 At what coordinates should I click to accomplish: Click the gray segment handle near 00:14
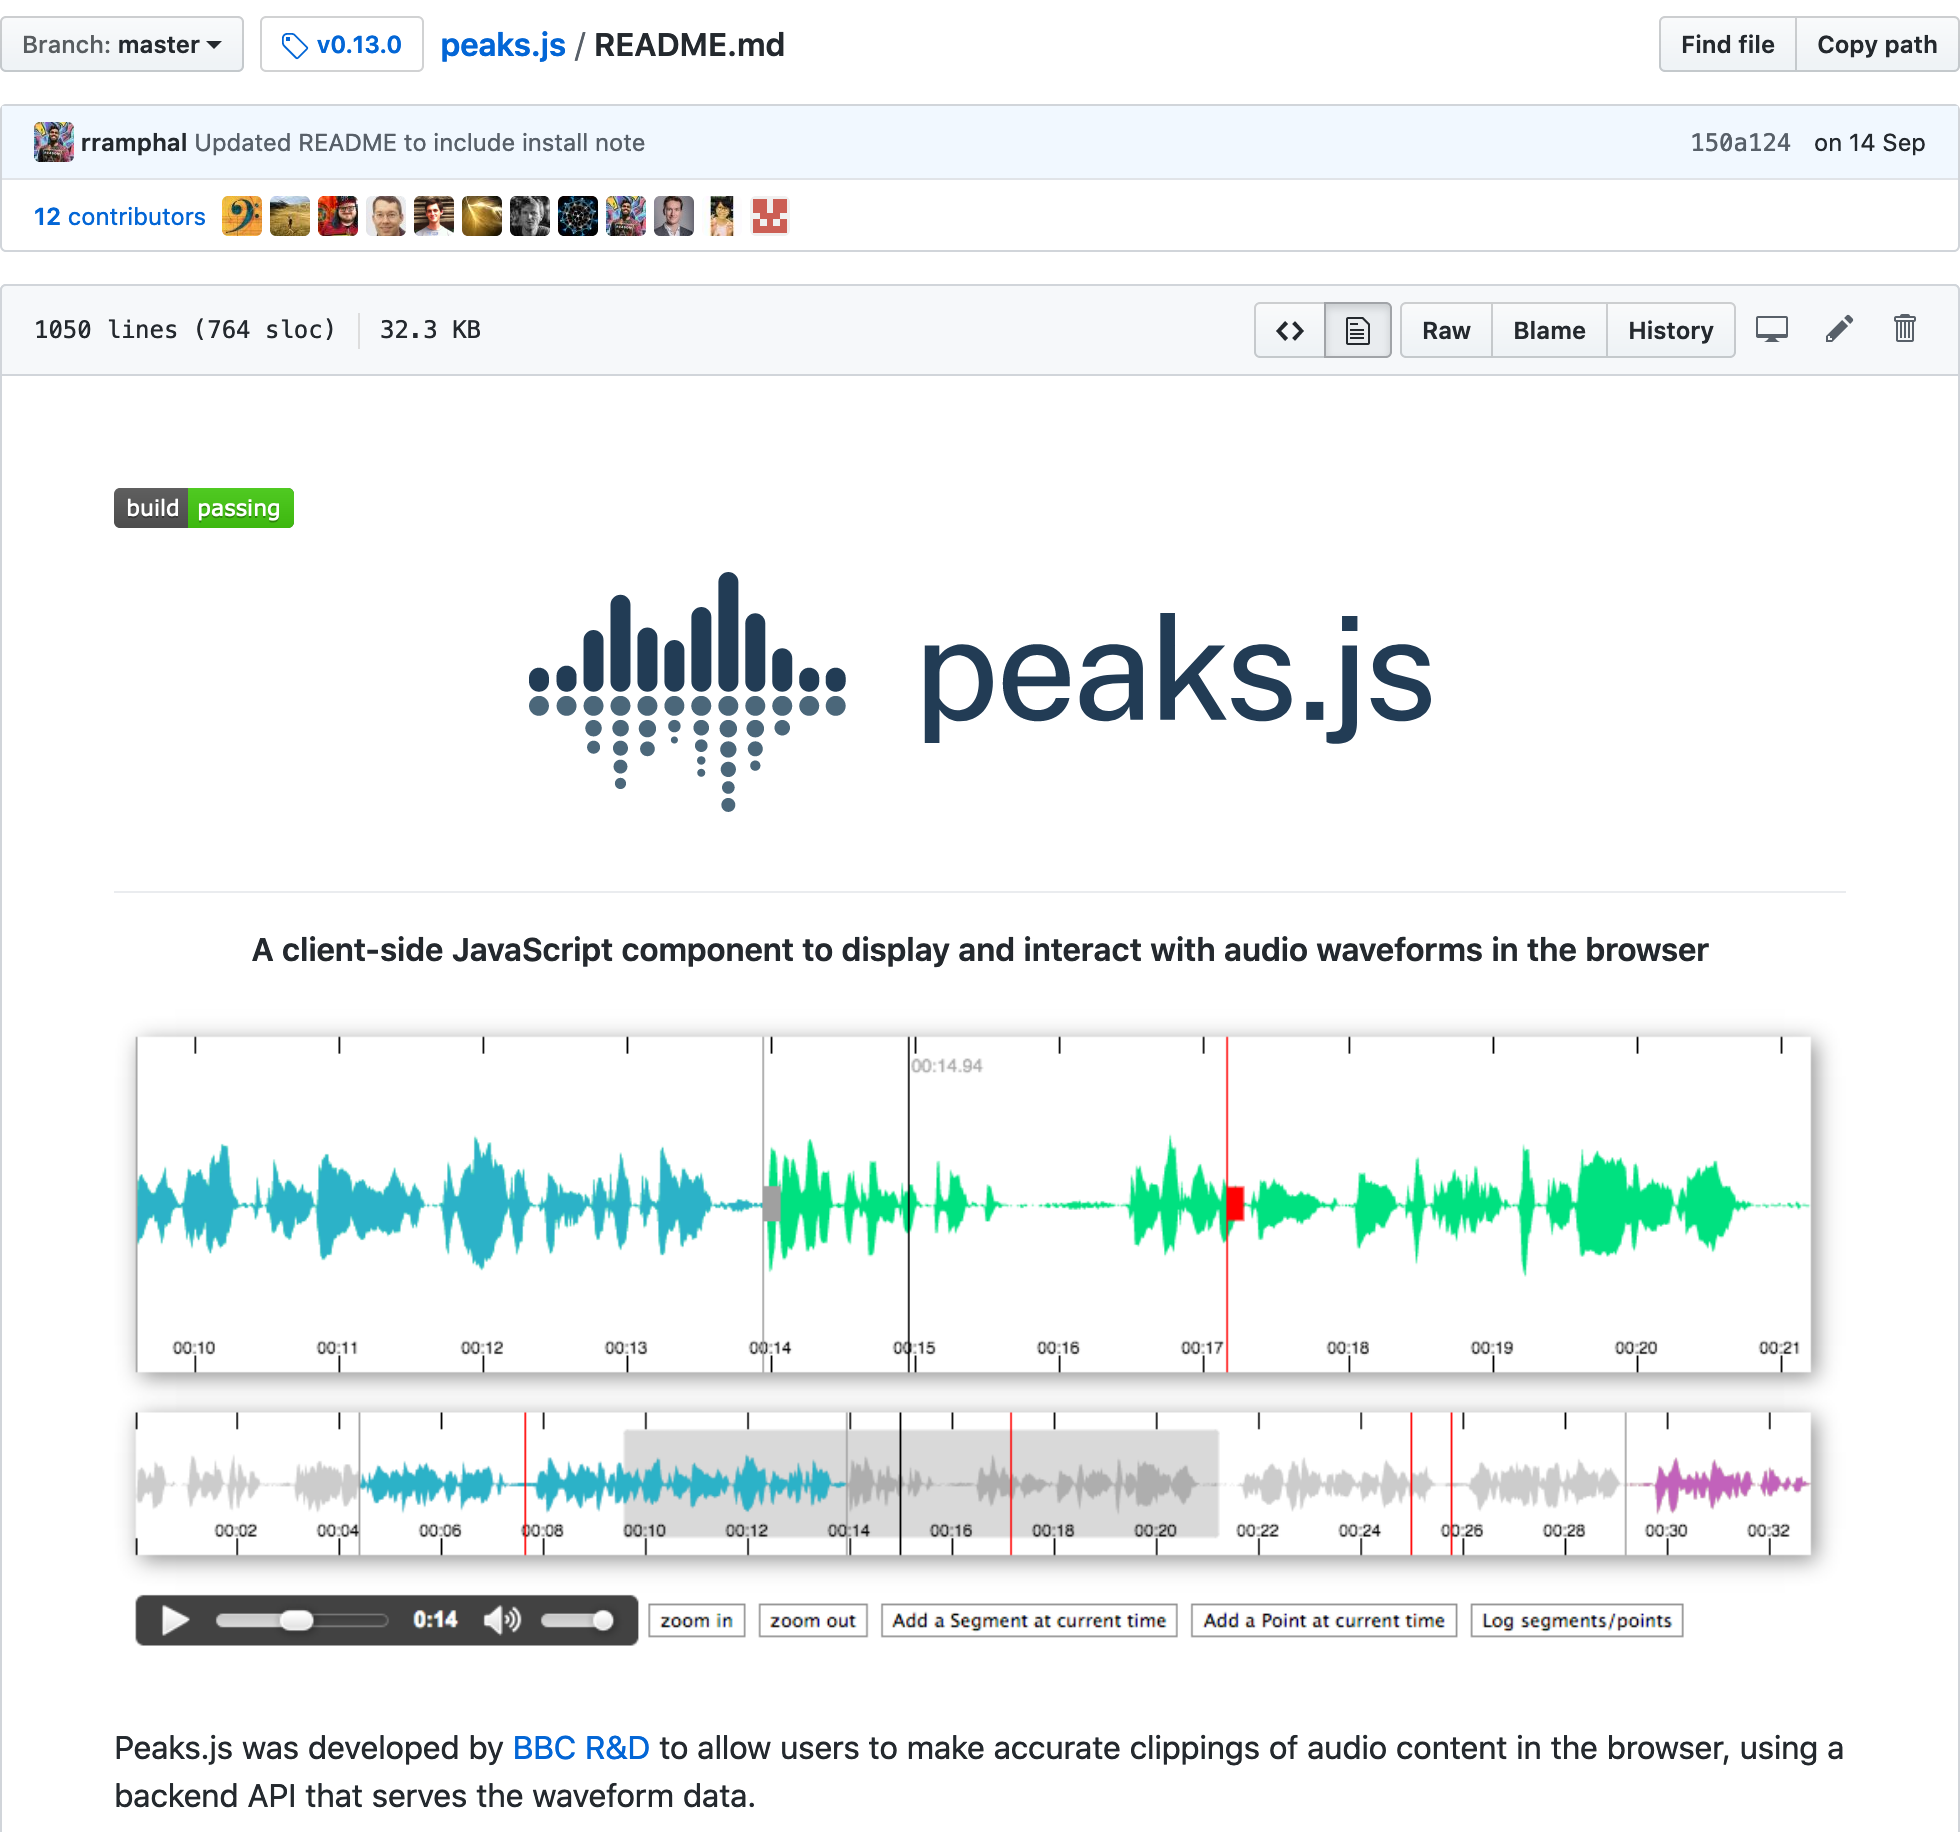pos(771,1203)
